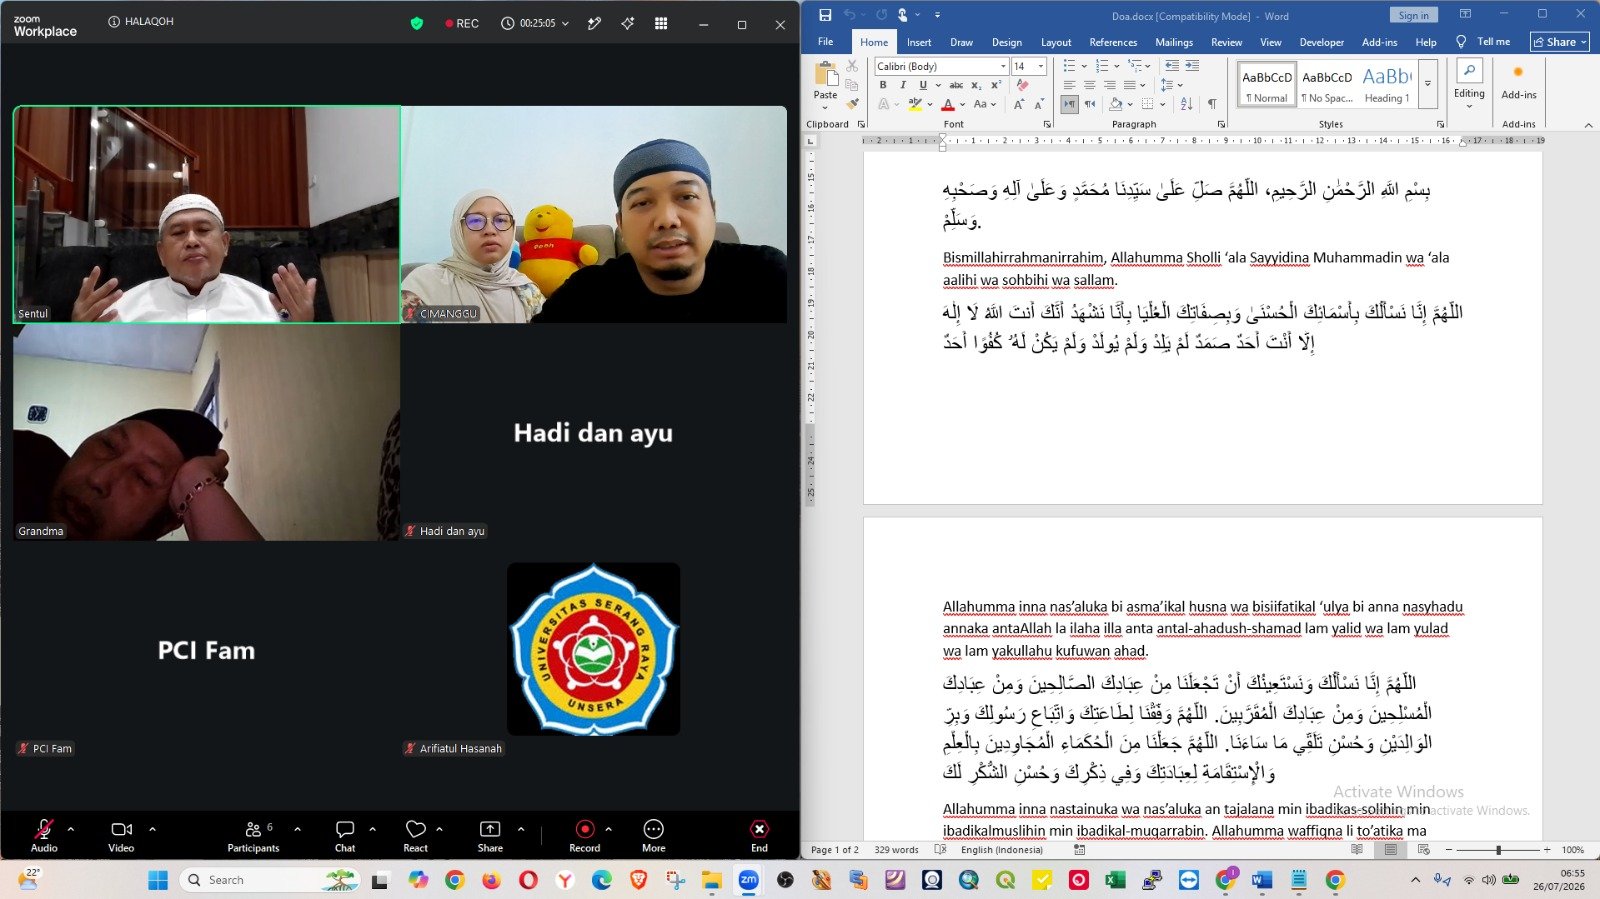
Task: Open Zoom gallery view grid icon
Action: [661, 23]
